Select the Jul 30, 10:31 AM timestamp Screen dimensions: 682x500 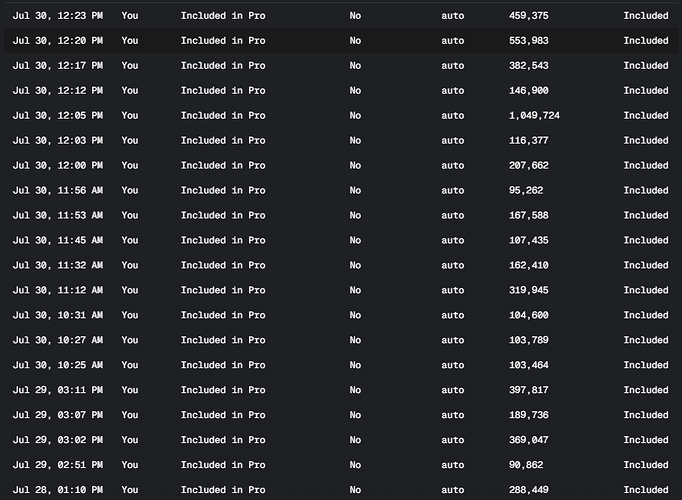[x=57, y=316]
